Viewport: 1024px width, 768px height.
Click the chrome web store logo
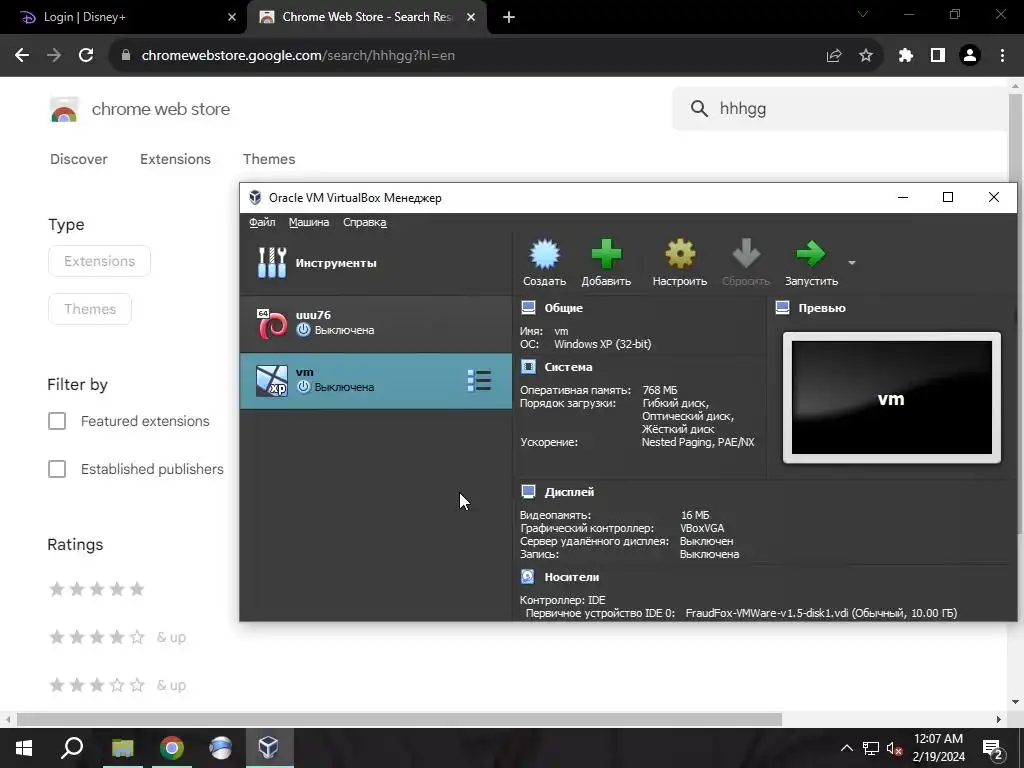[64, 109]
